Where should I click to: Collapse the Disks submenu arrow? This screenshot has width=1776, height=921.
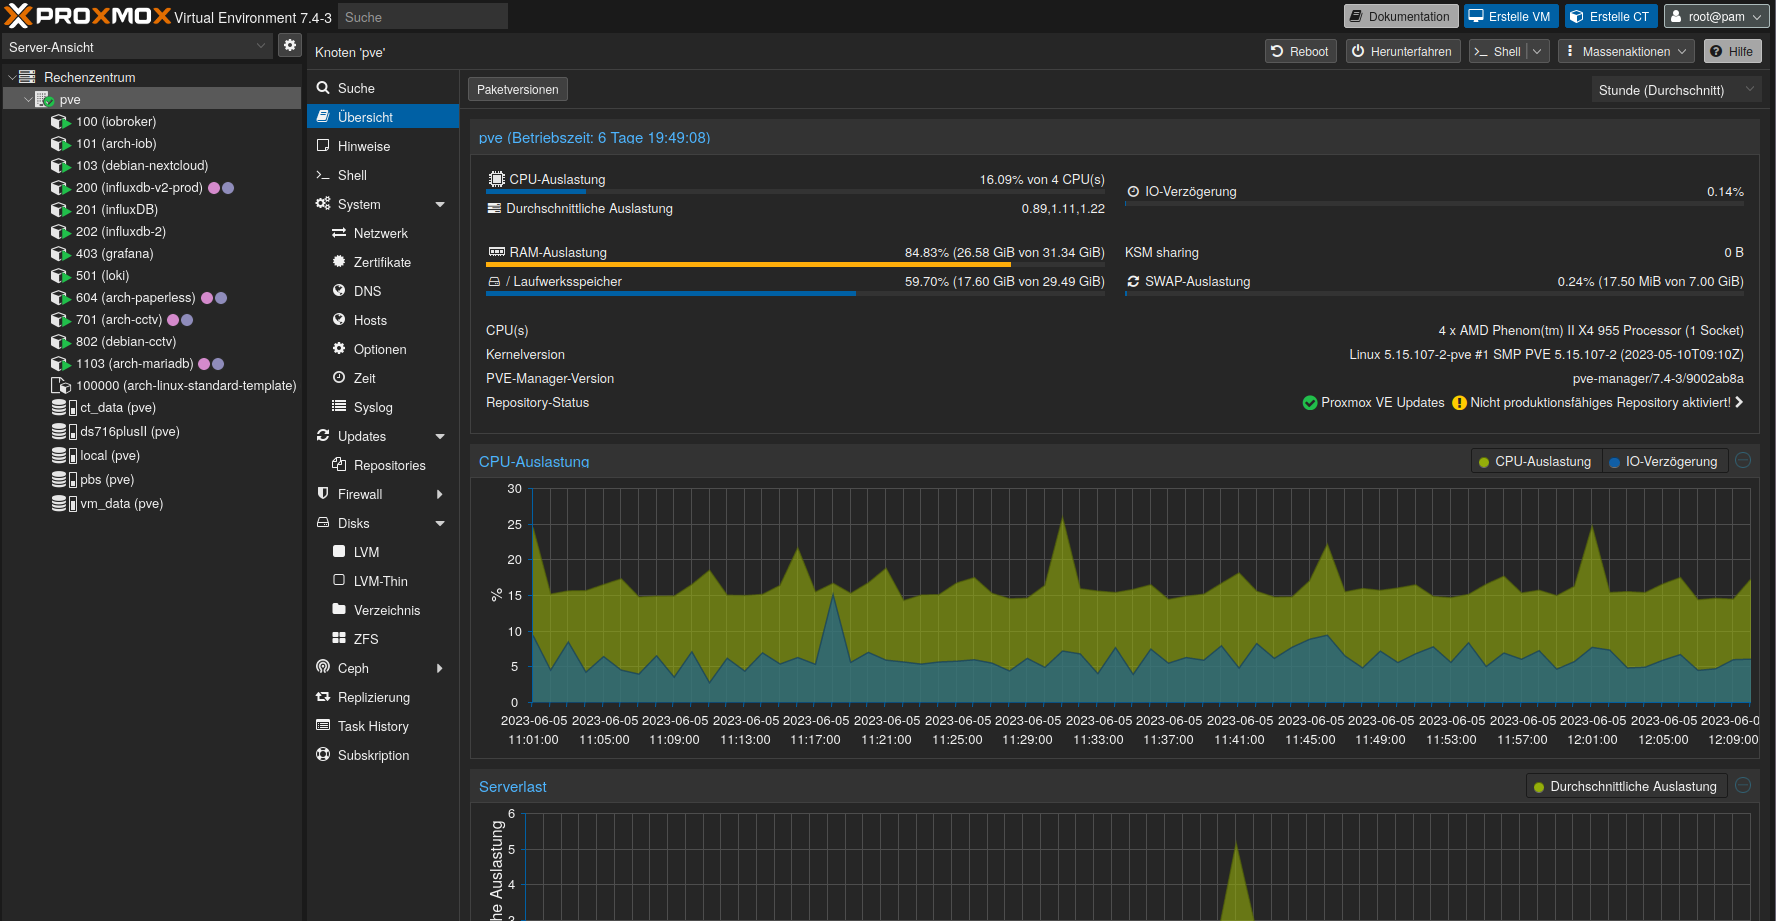coord(440,523)
